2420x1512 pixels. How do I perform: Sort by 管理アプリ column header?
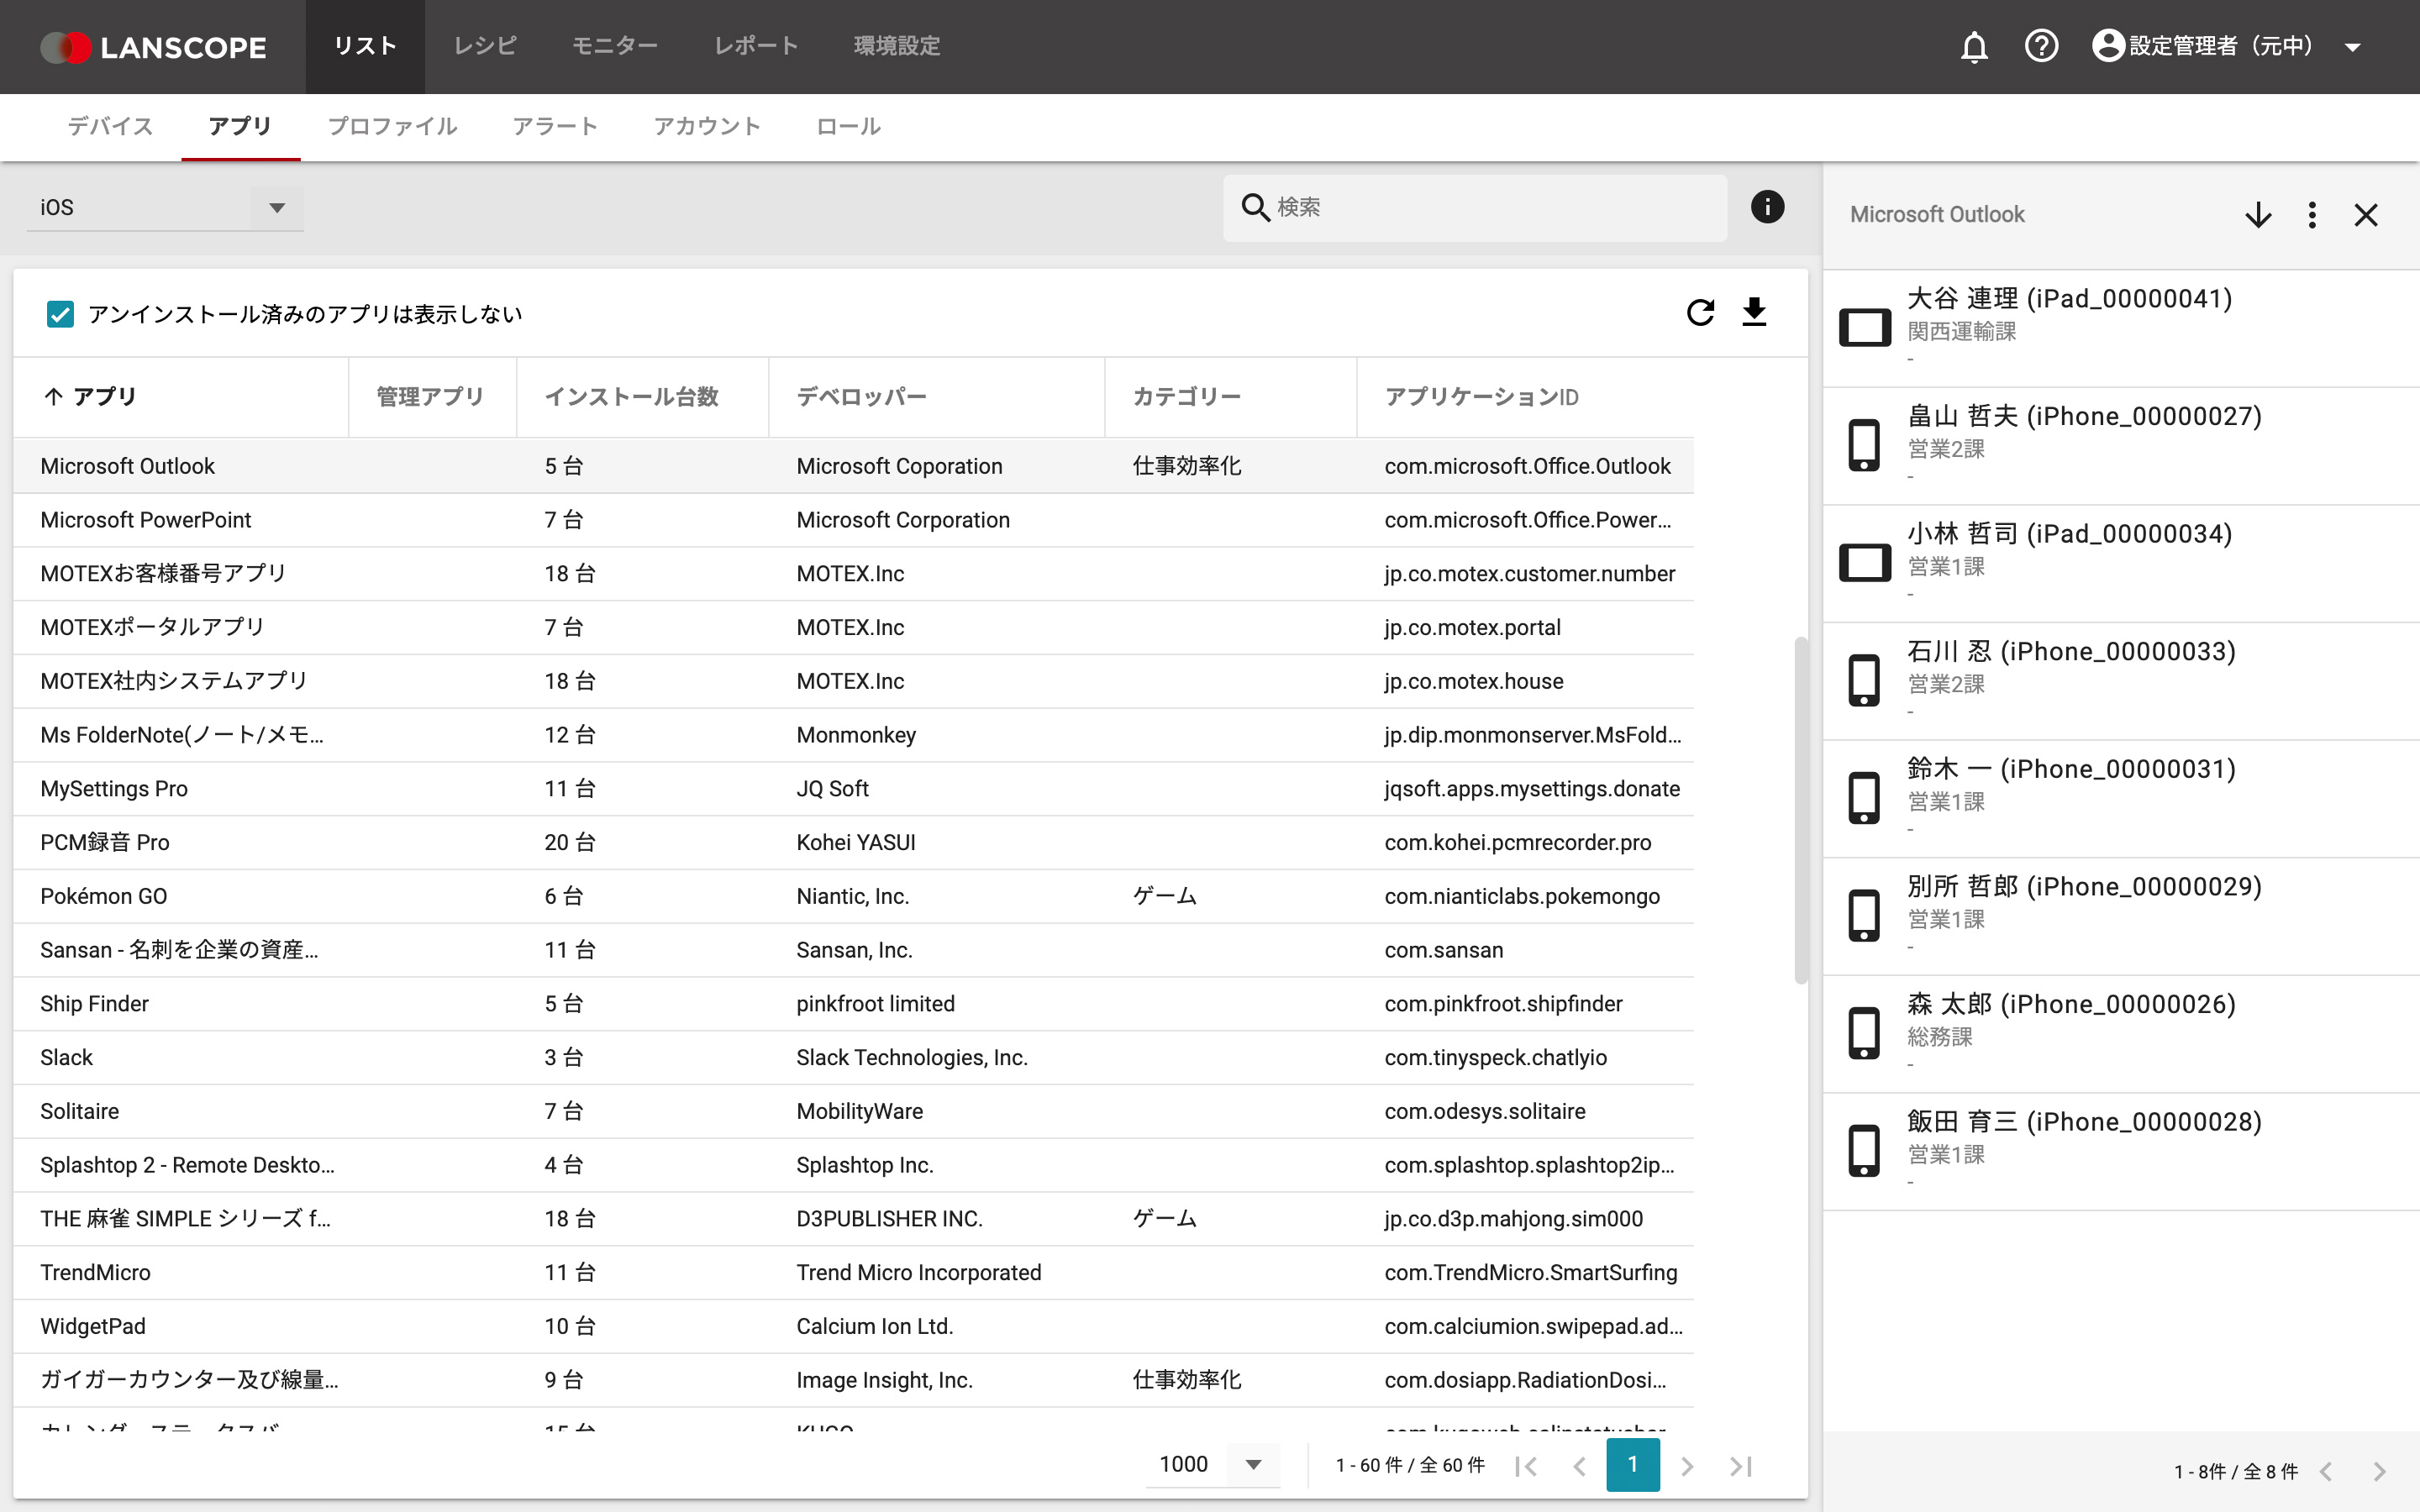[x=430, y=397]
